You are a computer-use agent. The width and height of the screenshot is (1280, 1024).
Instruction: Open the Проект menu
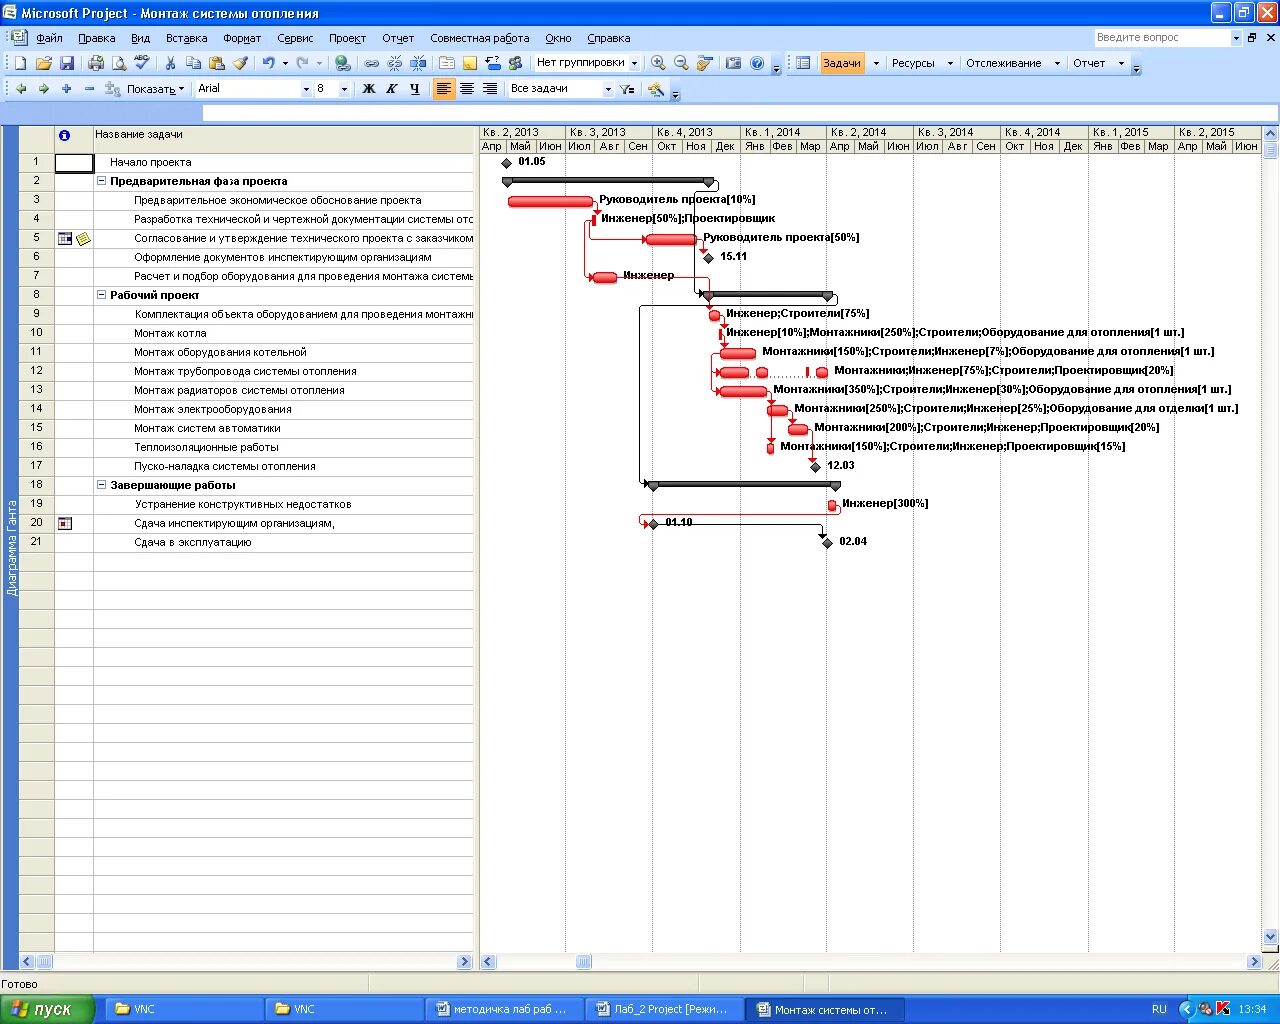tap(347, 38)
